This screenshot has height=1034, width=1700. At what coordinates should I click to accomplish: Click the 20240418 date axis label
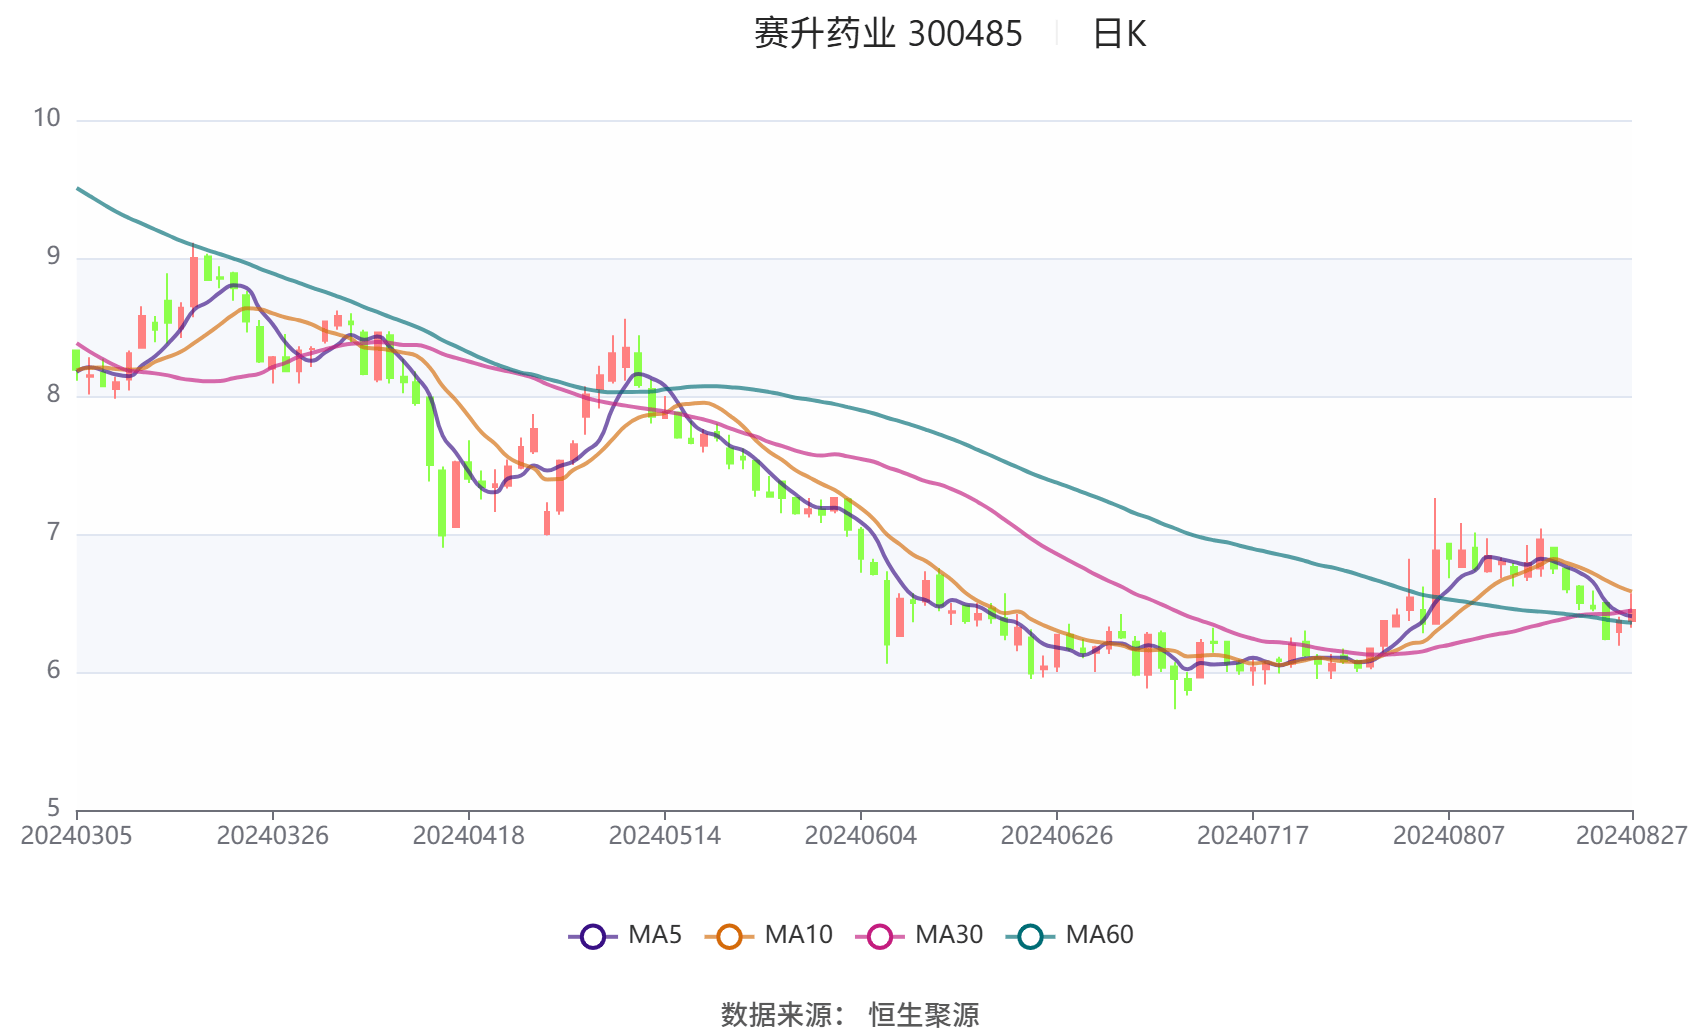(468, 836)
